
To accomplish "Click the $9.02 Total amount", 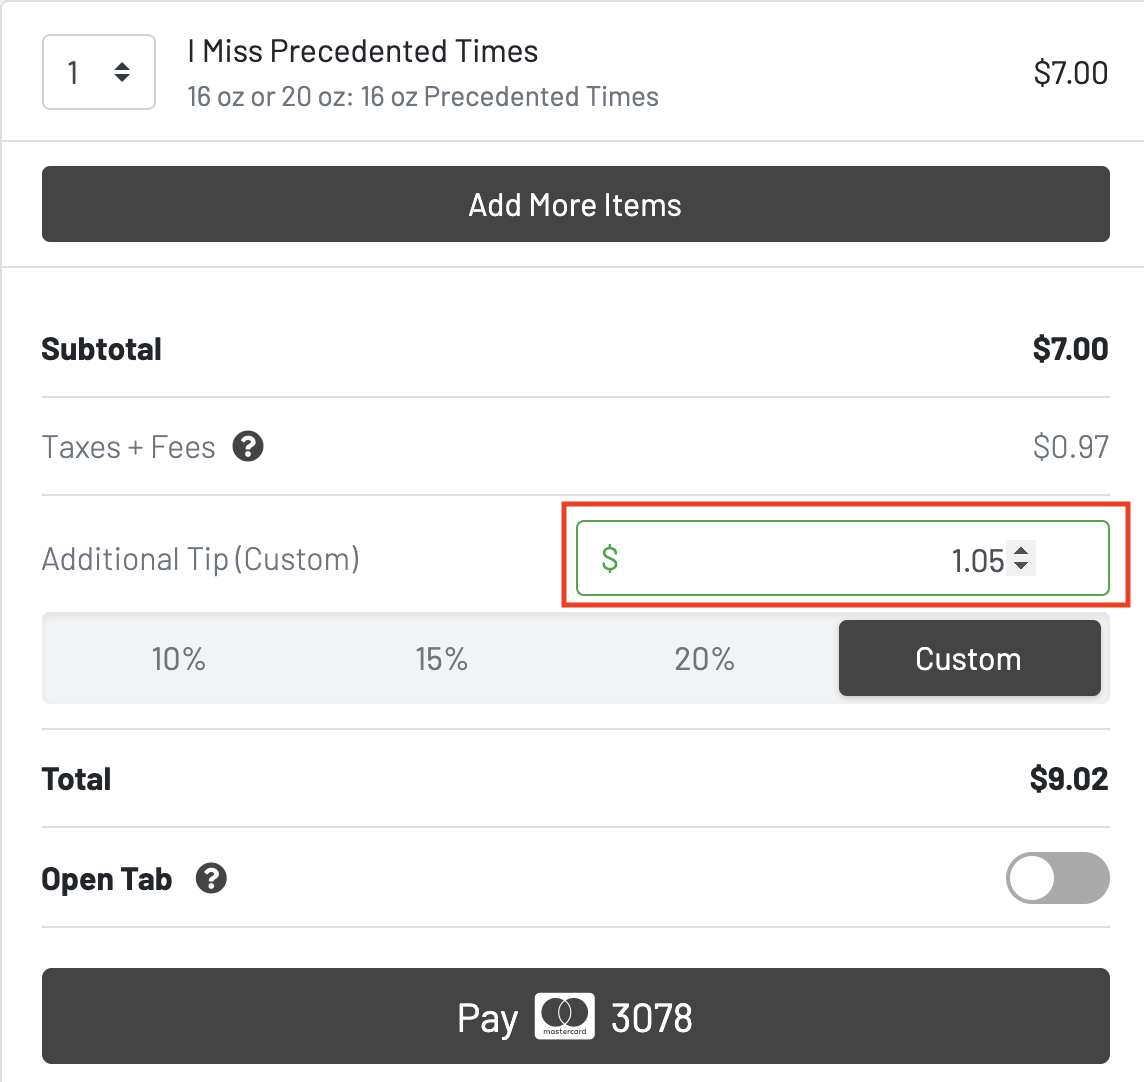I will coord(1069,779).
